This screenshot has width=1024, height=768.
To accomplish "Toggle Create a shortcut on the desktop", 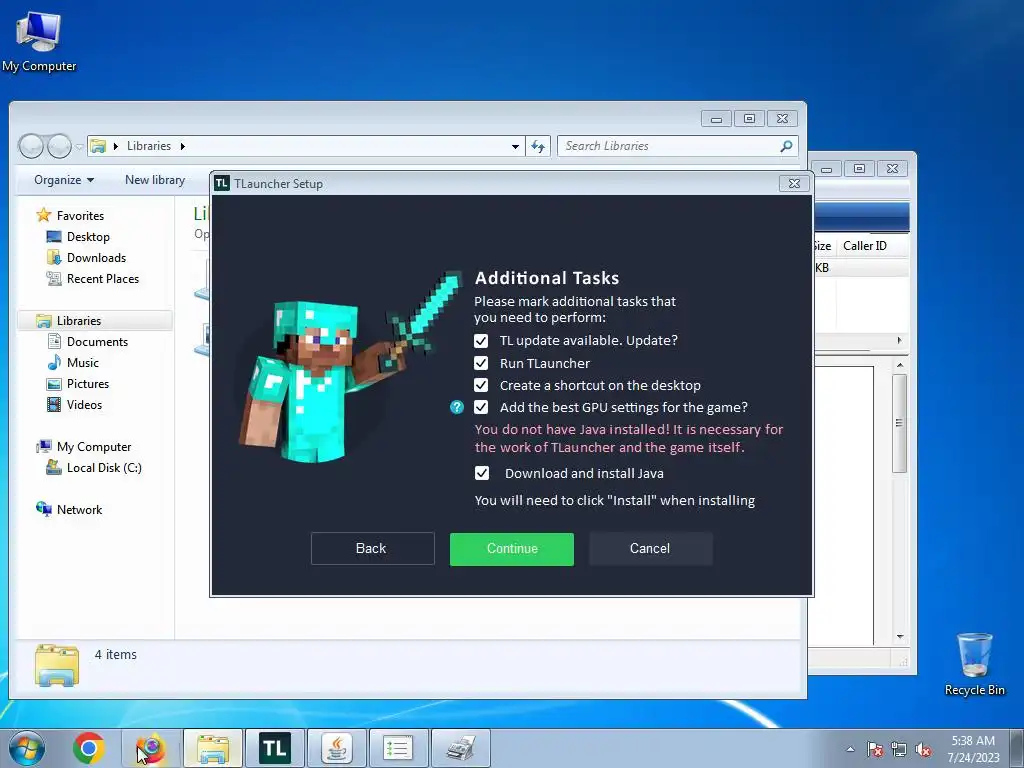I will (x=481, y=385).
